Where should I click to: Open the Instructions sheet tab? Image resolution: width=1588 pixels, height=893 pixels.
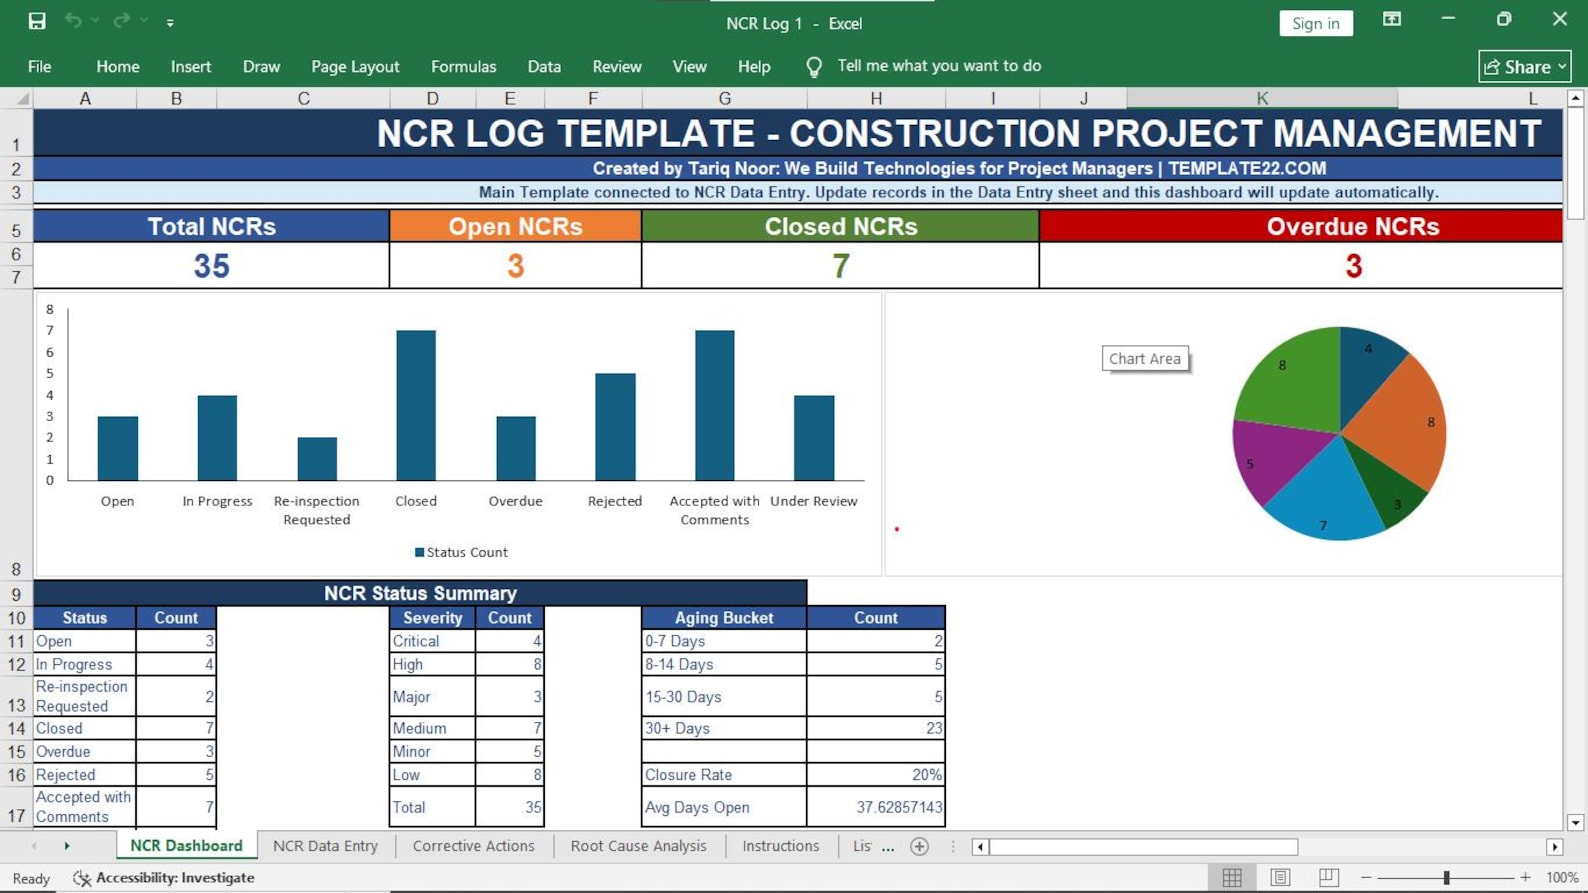780,846
